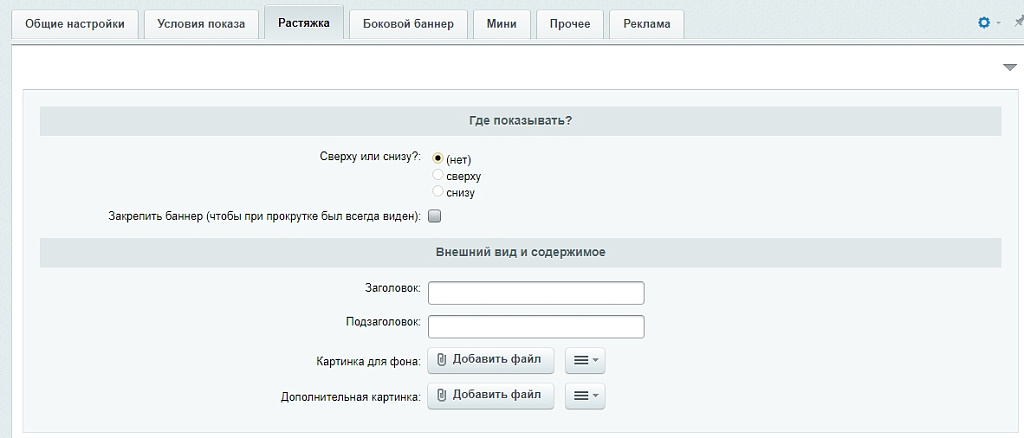Click the gear settings icon

tap(984, 22)
